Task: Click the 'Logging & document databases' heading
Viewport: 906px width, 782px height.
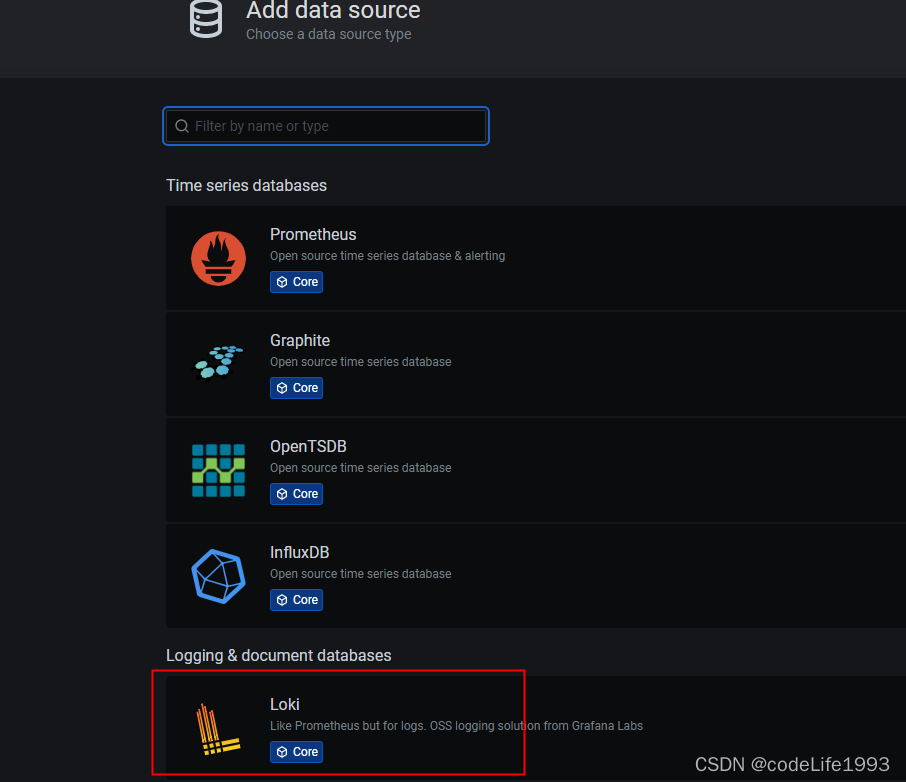Action: point(279,655)
